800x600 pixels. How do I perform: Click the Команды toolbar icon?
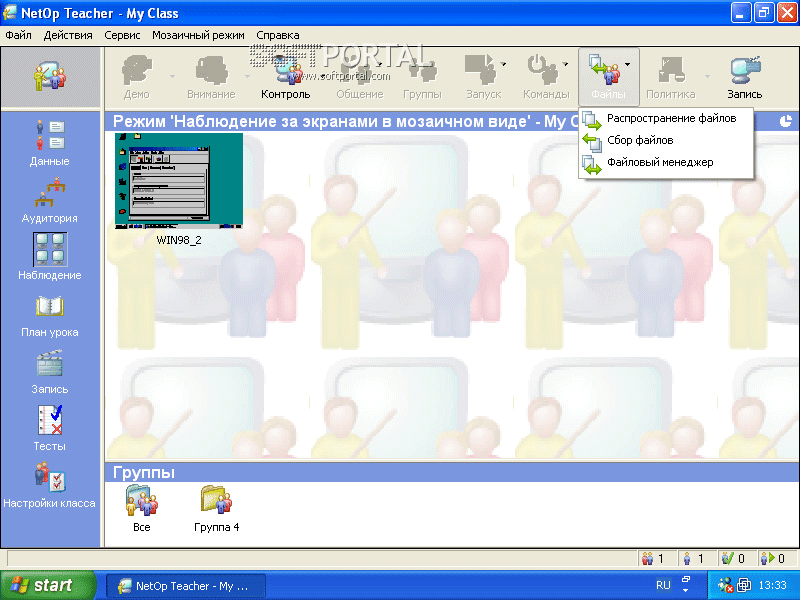point(546,77)
